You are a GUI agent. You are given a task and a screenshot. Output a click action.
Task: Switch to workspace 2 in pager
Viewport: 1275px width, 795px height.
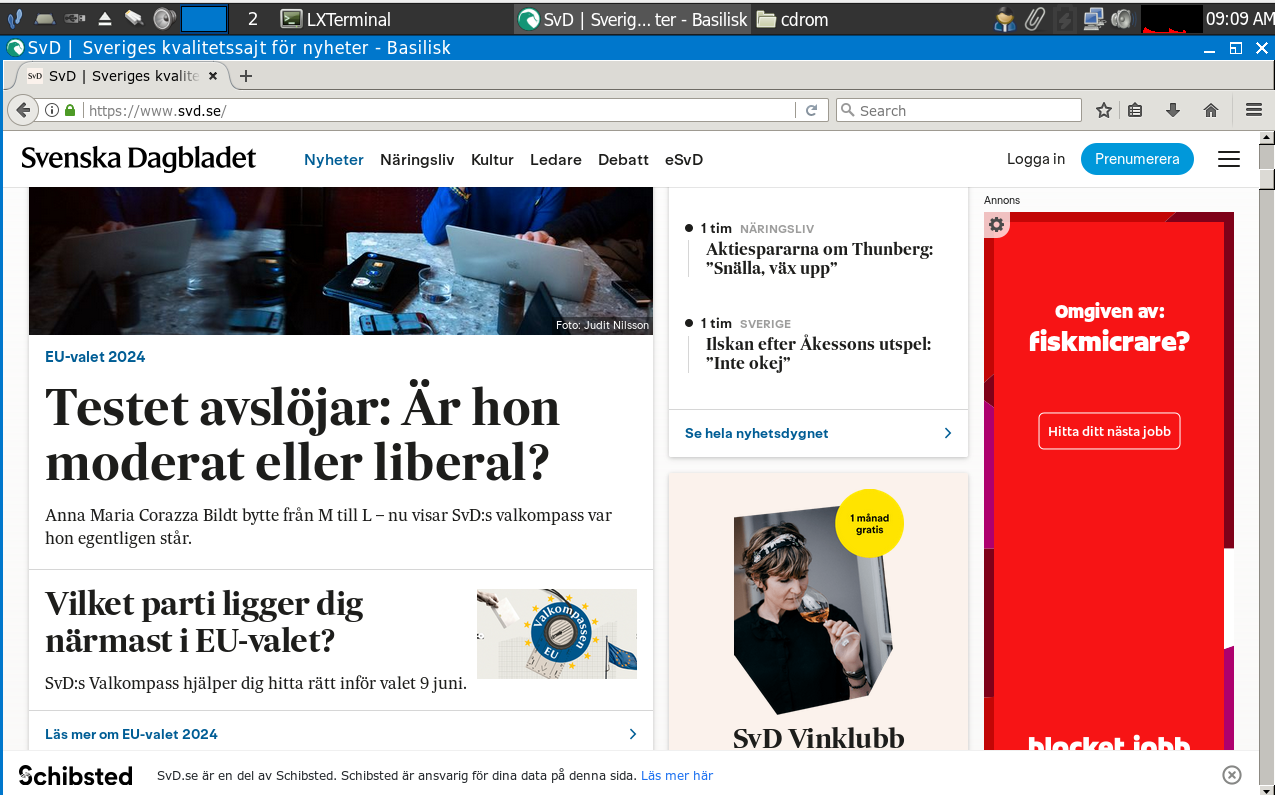(253, 19)
